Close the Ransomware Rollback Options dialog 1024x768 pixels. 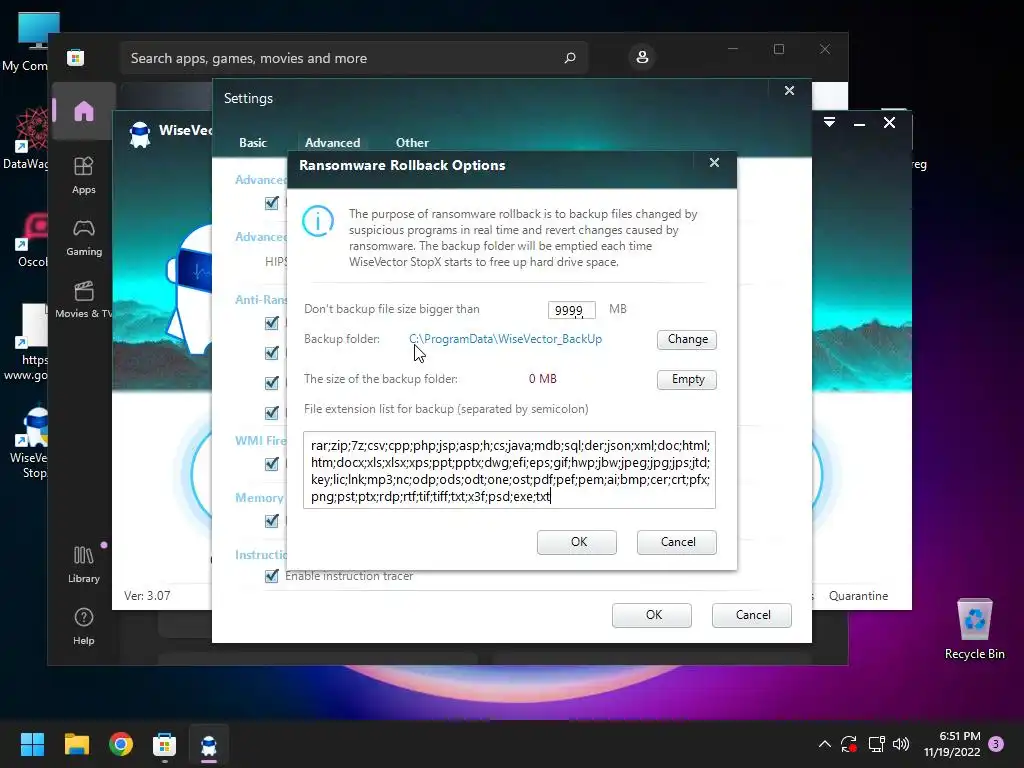[x=714, y=163]
